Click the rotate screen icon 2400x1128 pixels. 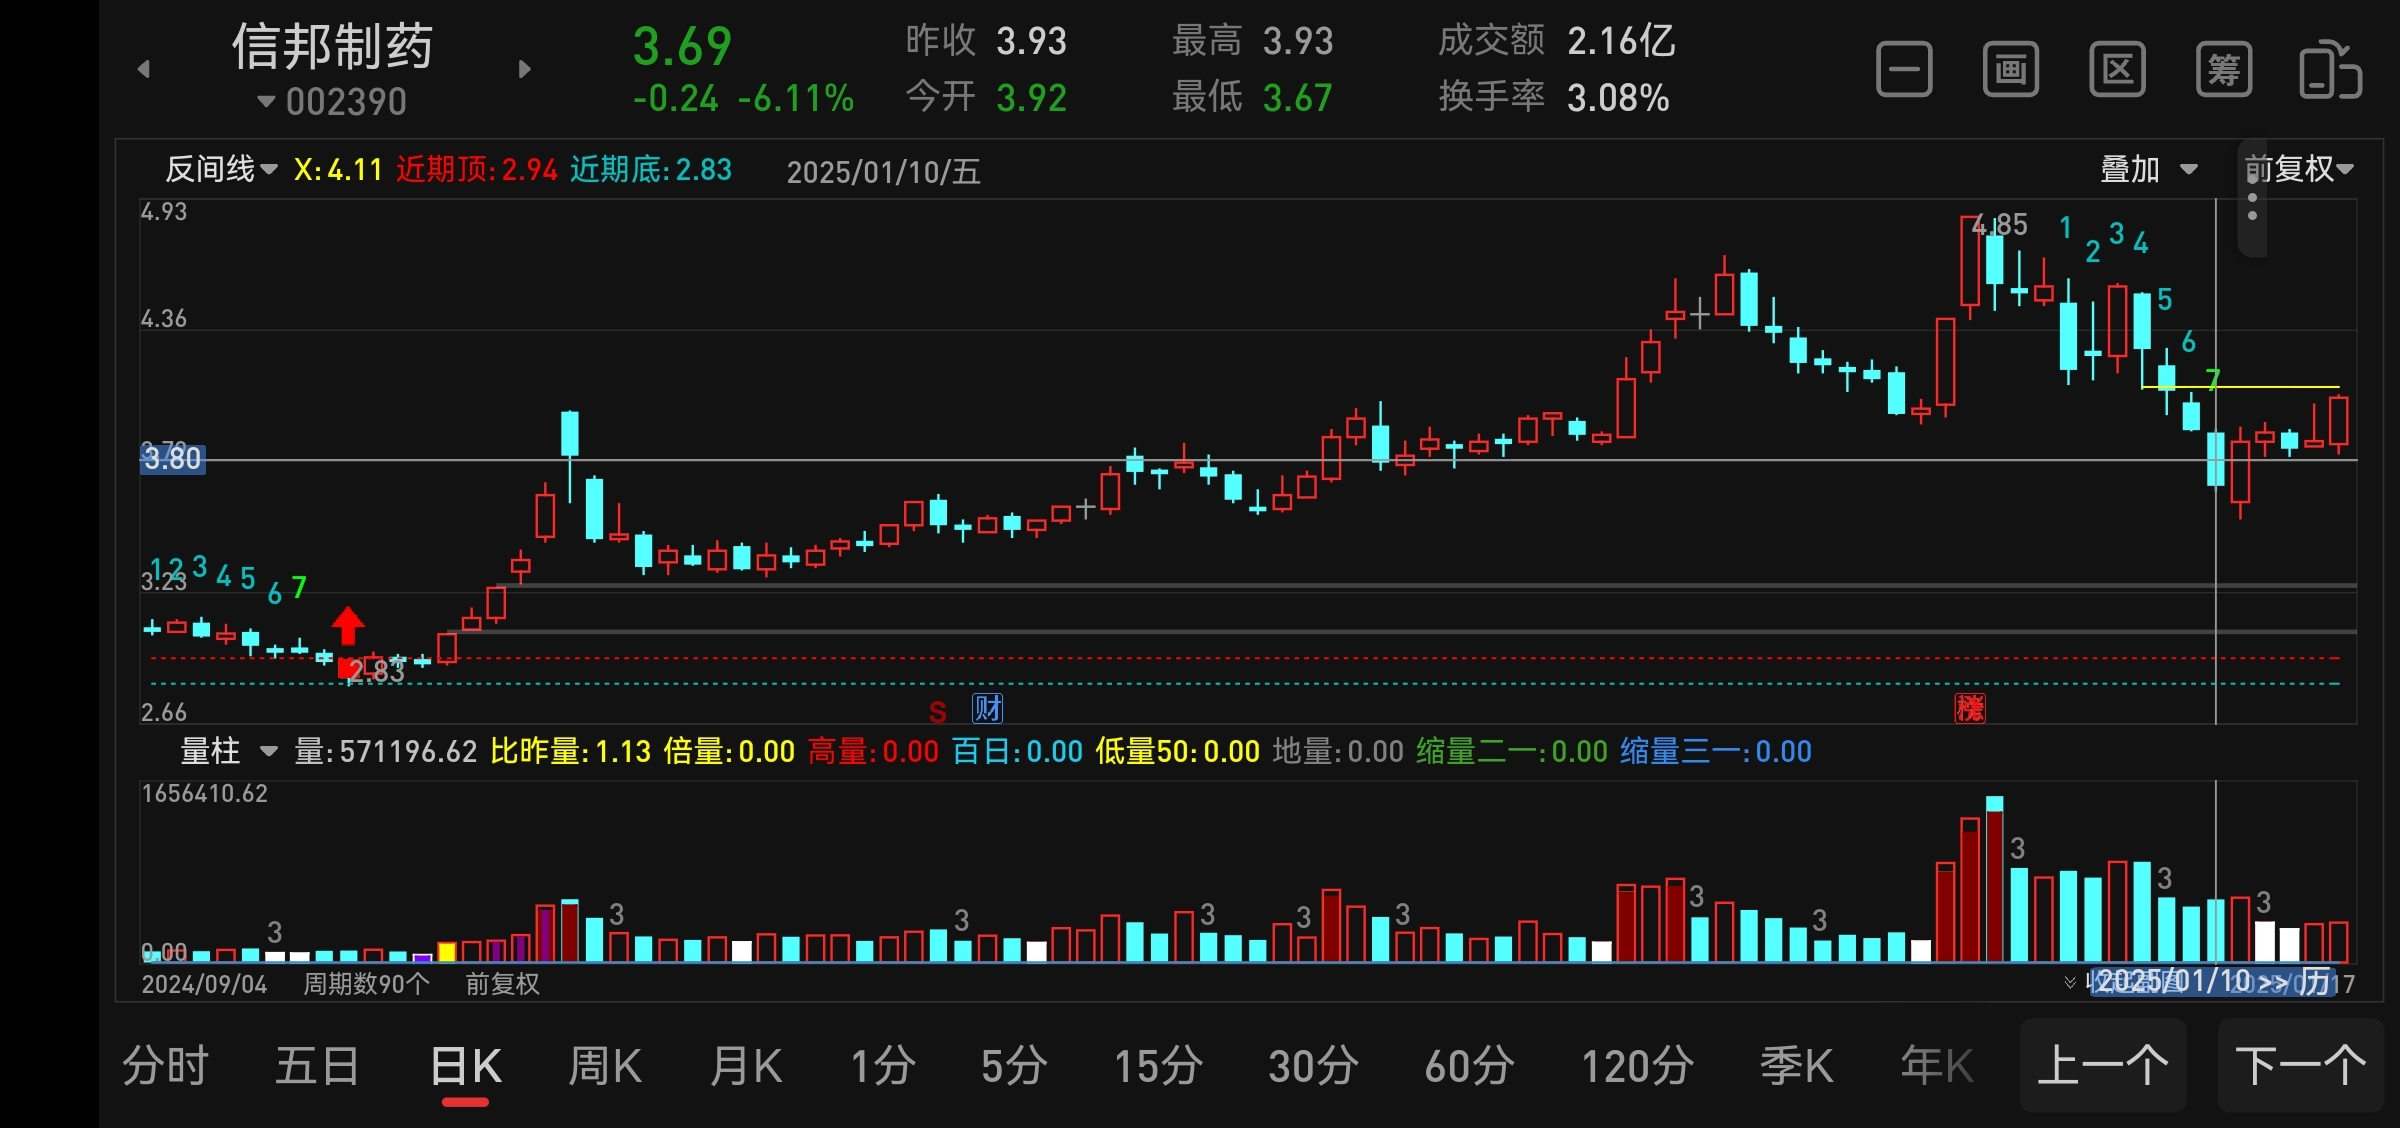[2330, 70]
